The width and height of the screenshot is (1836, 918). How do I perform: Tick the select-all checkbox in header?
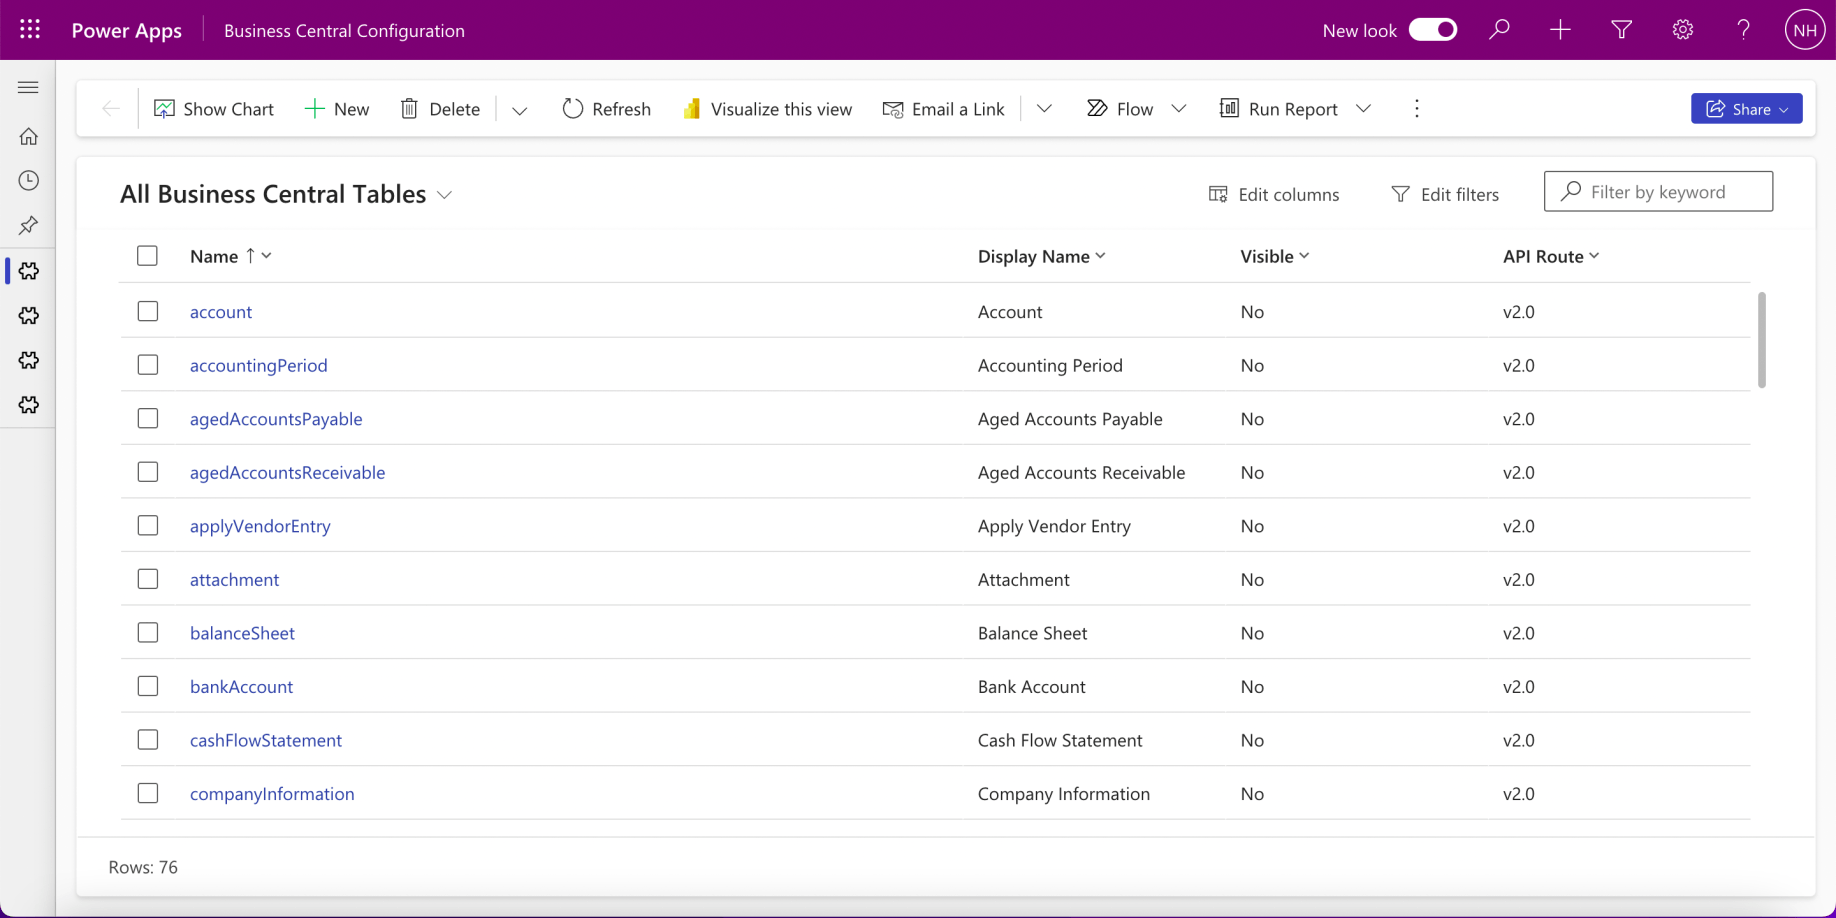pos(148,256)
